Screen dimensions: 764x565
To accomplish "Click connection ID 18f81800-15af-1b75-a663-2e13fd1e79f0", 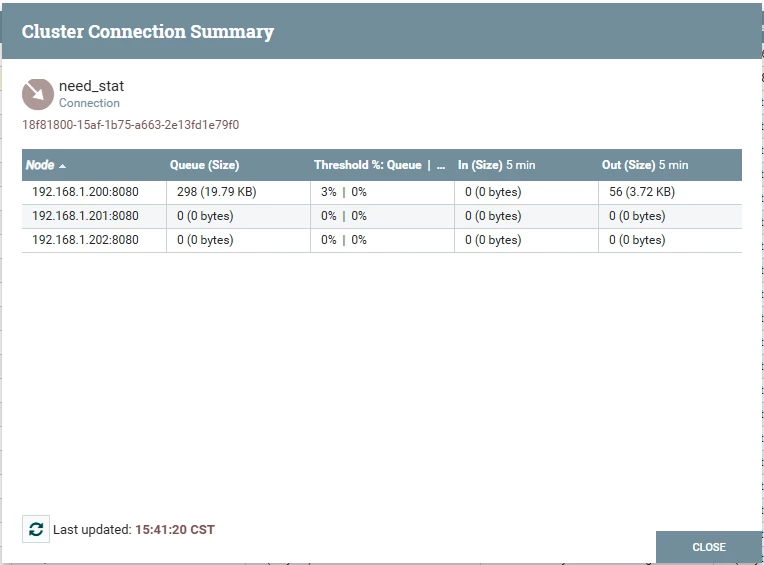I will coord(131,125).
